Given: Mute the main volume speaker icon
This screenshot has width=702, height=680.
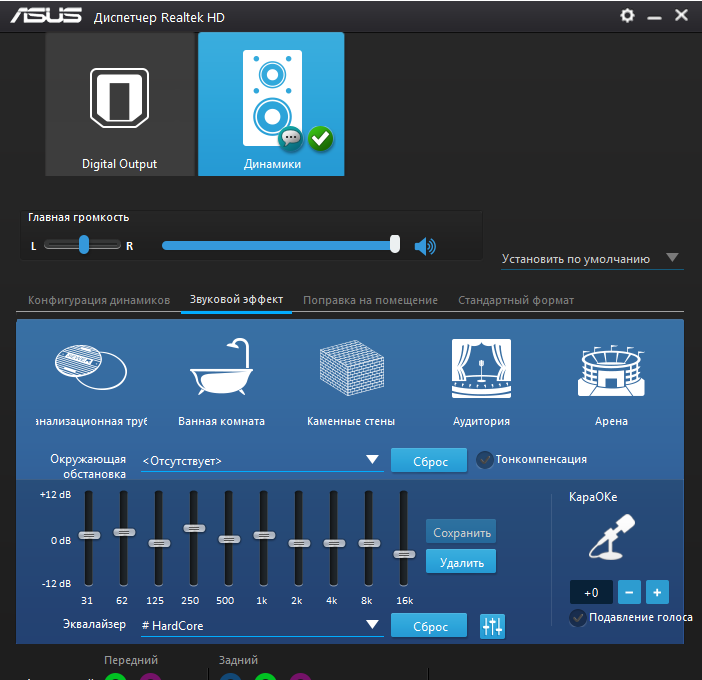Looking at the screenshot, I should (x=426, y=246).
